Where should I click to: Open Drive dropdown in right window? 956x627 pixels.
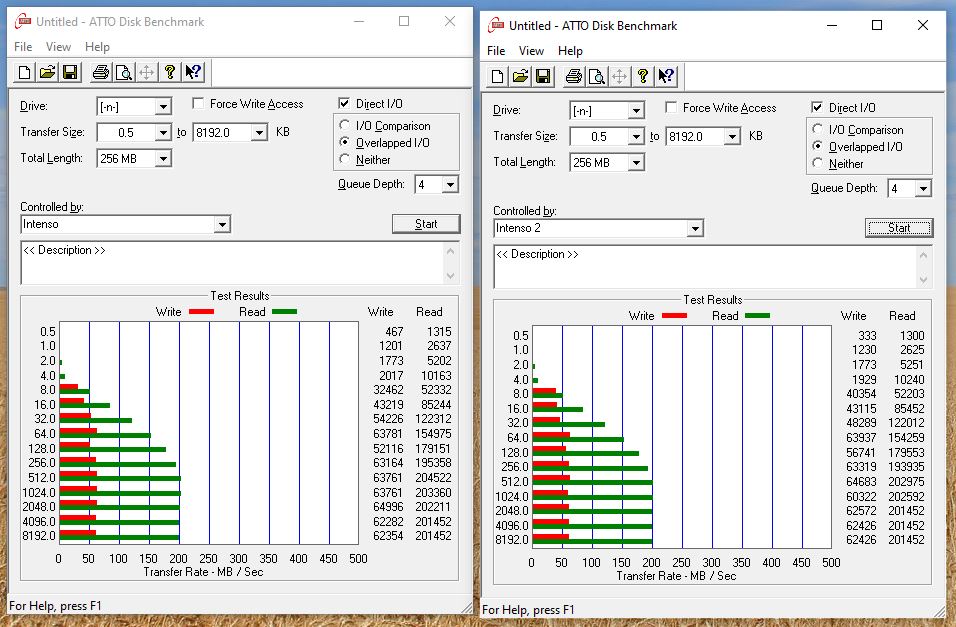pyautogui.click(x=636, y=110)
